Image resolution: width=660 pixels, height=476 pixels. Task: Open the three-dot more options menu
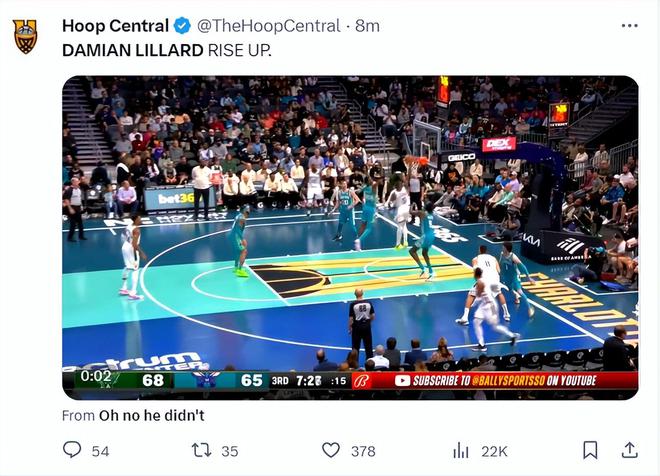coord(629,26)
